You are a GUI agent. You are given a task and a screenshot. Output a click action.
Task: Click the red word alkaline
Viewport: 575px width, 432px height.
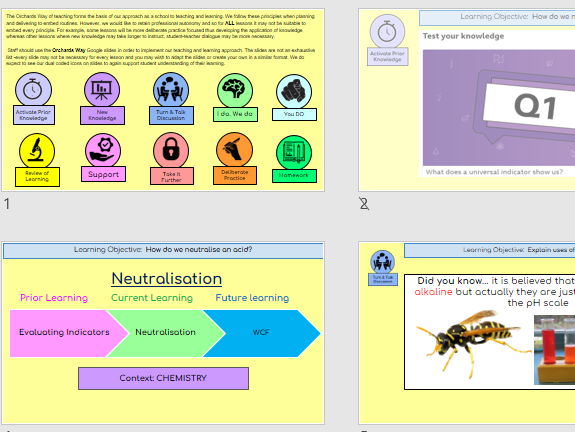[x=433, y=292]
